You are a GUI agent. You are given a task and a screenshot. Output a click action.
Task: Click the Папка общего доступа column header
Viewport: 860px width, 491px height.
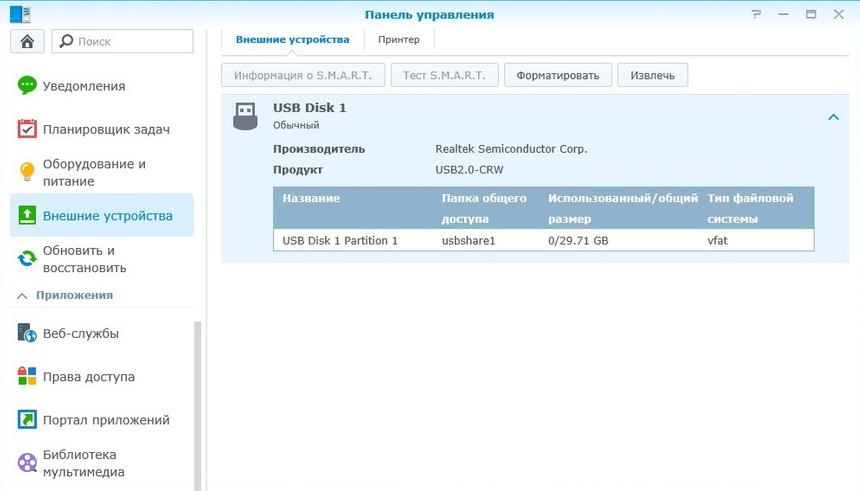[x=484, y=208]
